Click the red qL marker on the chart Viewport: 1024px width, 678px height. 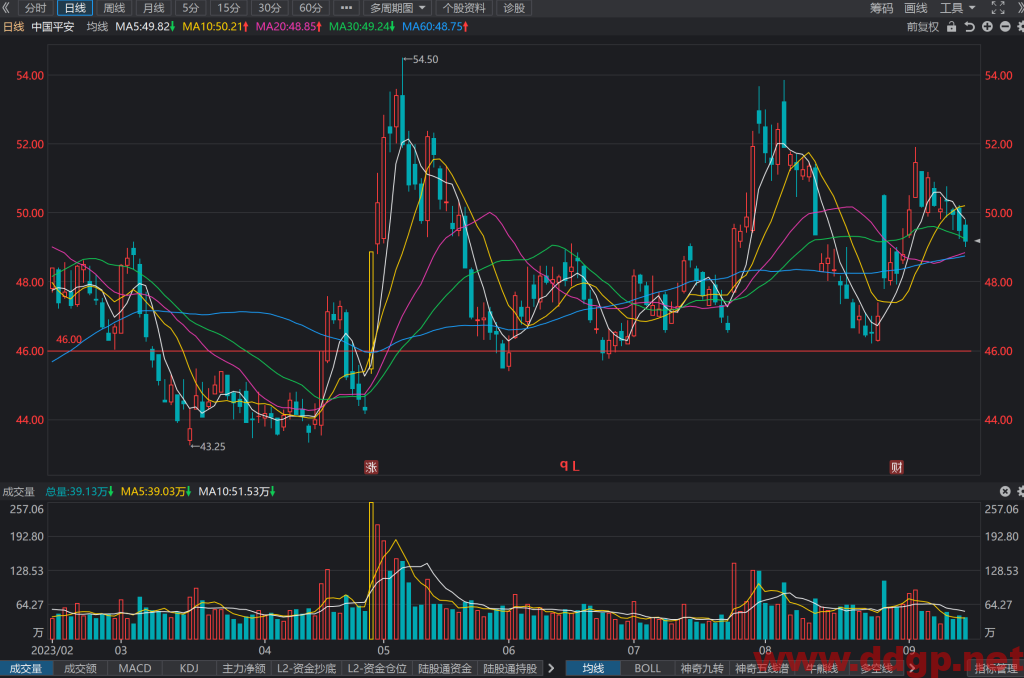click(x=569, y=466)
